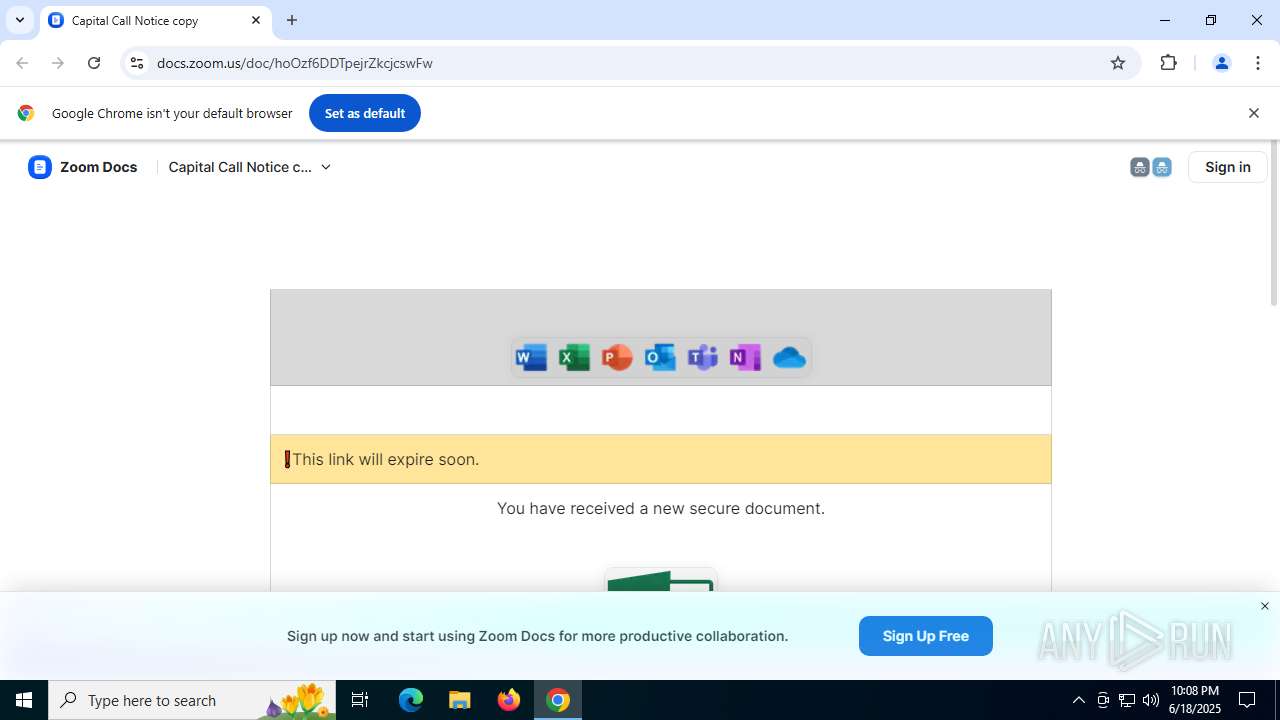Open the taskbar clock showing 10:08 PM
The width and height of the screenshot is (1280, 720).
[x=1195, y=700]
